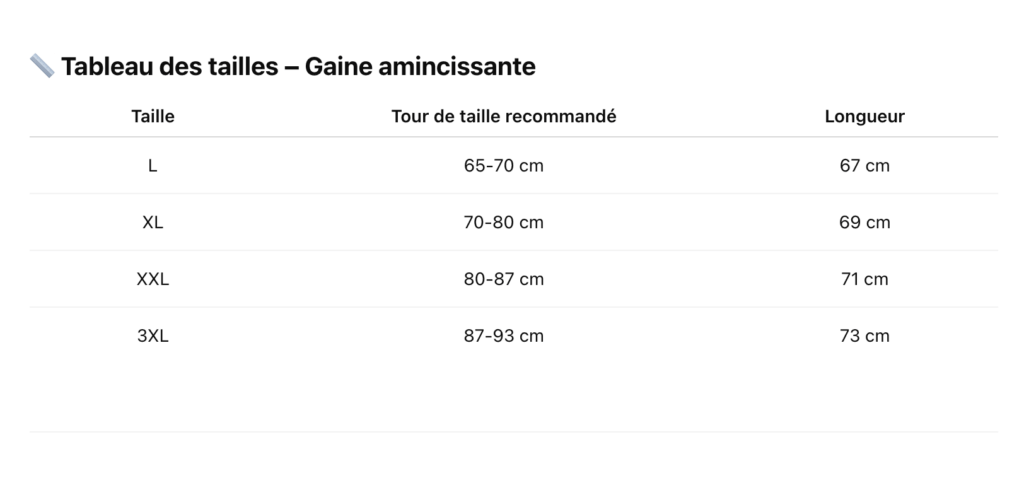Pick the '71 cm' length cell

pyautogui.click(x=864, y=279)
